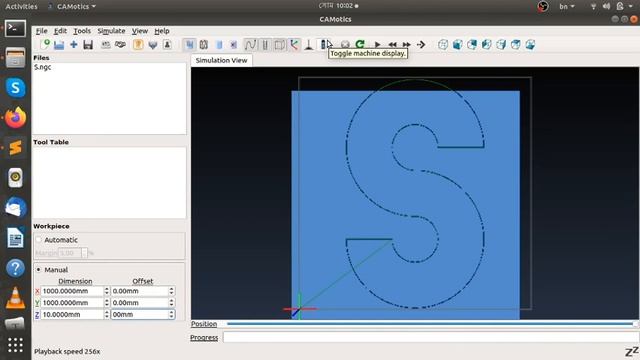The height and width of the screenshot is (360, 640).
Task: Click the Y dimension spin arrows
Action: point(107,303)
